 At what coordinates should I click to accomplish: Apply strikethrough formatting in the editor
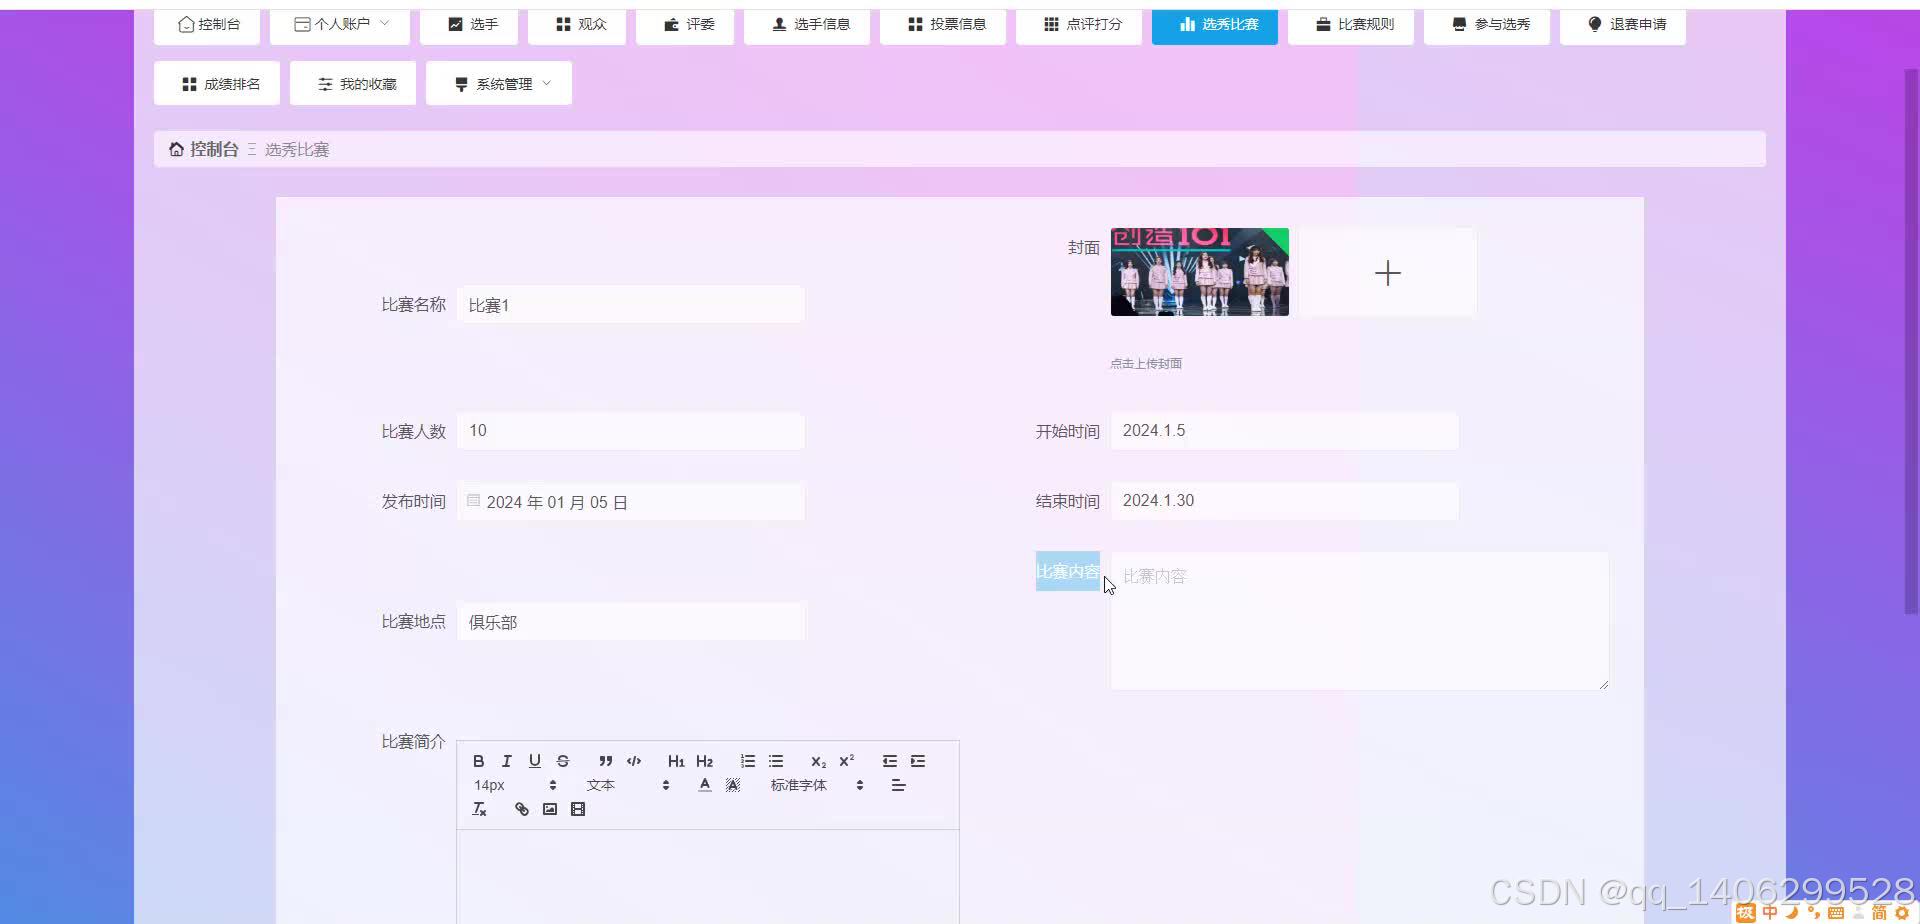click(x=562, y=761)
